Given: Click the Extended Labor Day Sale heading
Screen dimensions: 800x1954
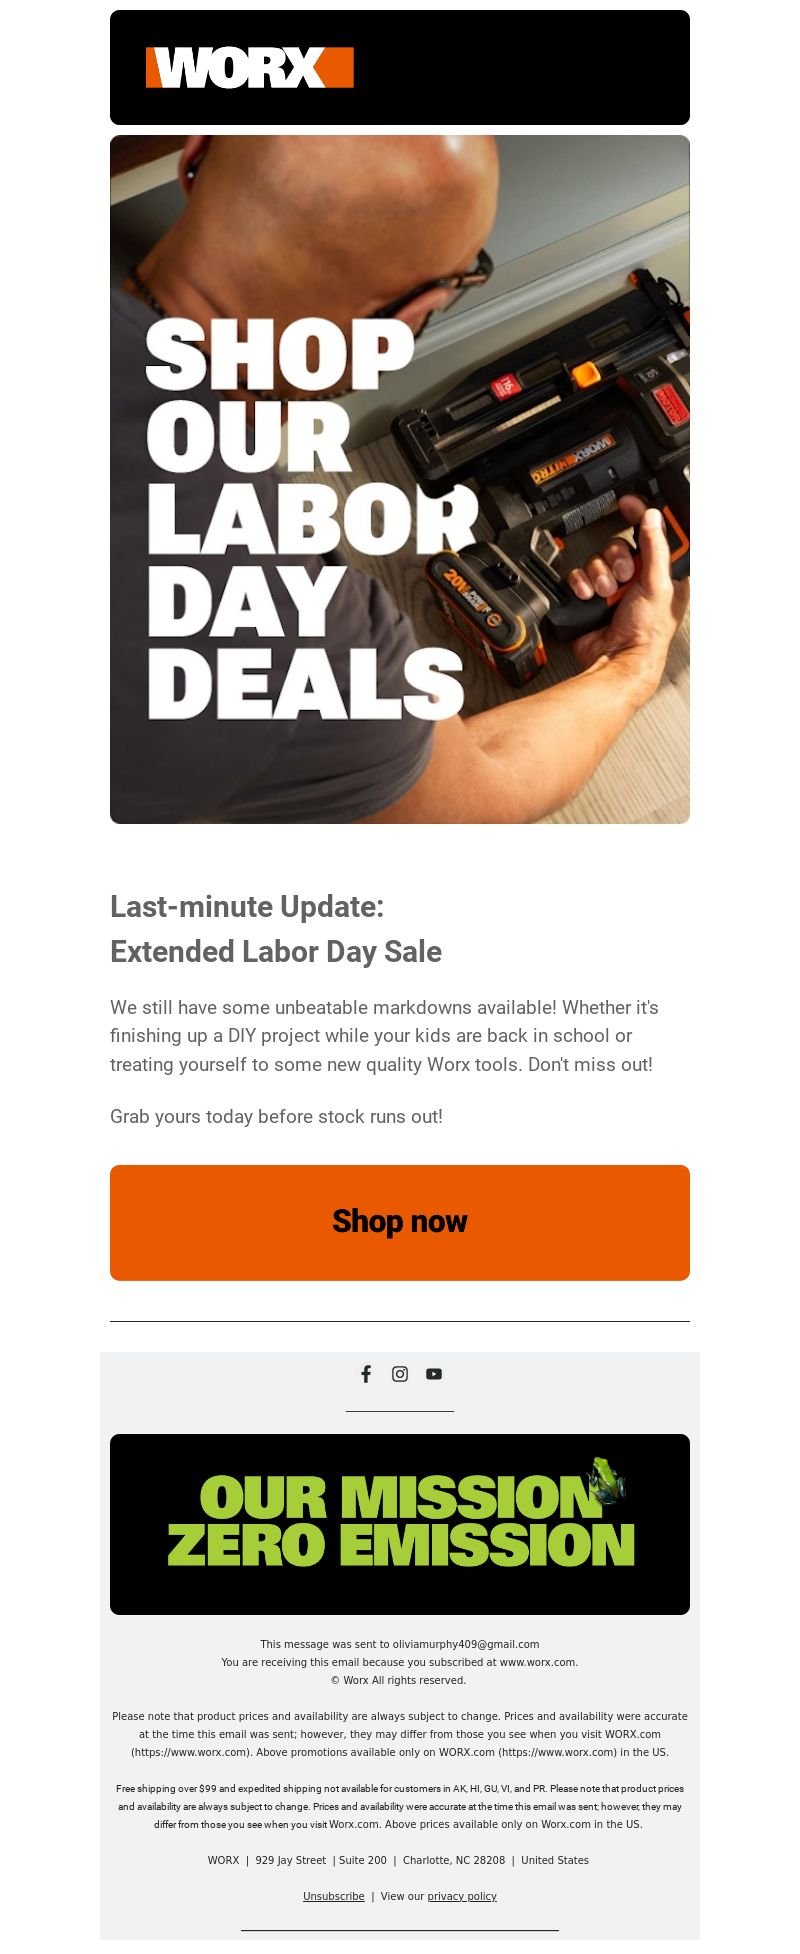Looking at the screenshot, I should tap(276, 951).
